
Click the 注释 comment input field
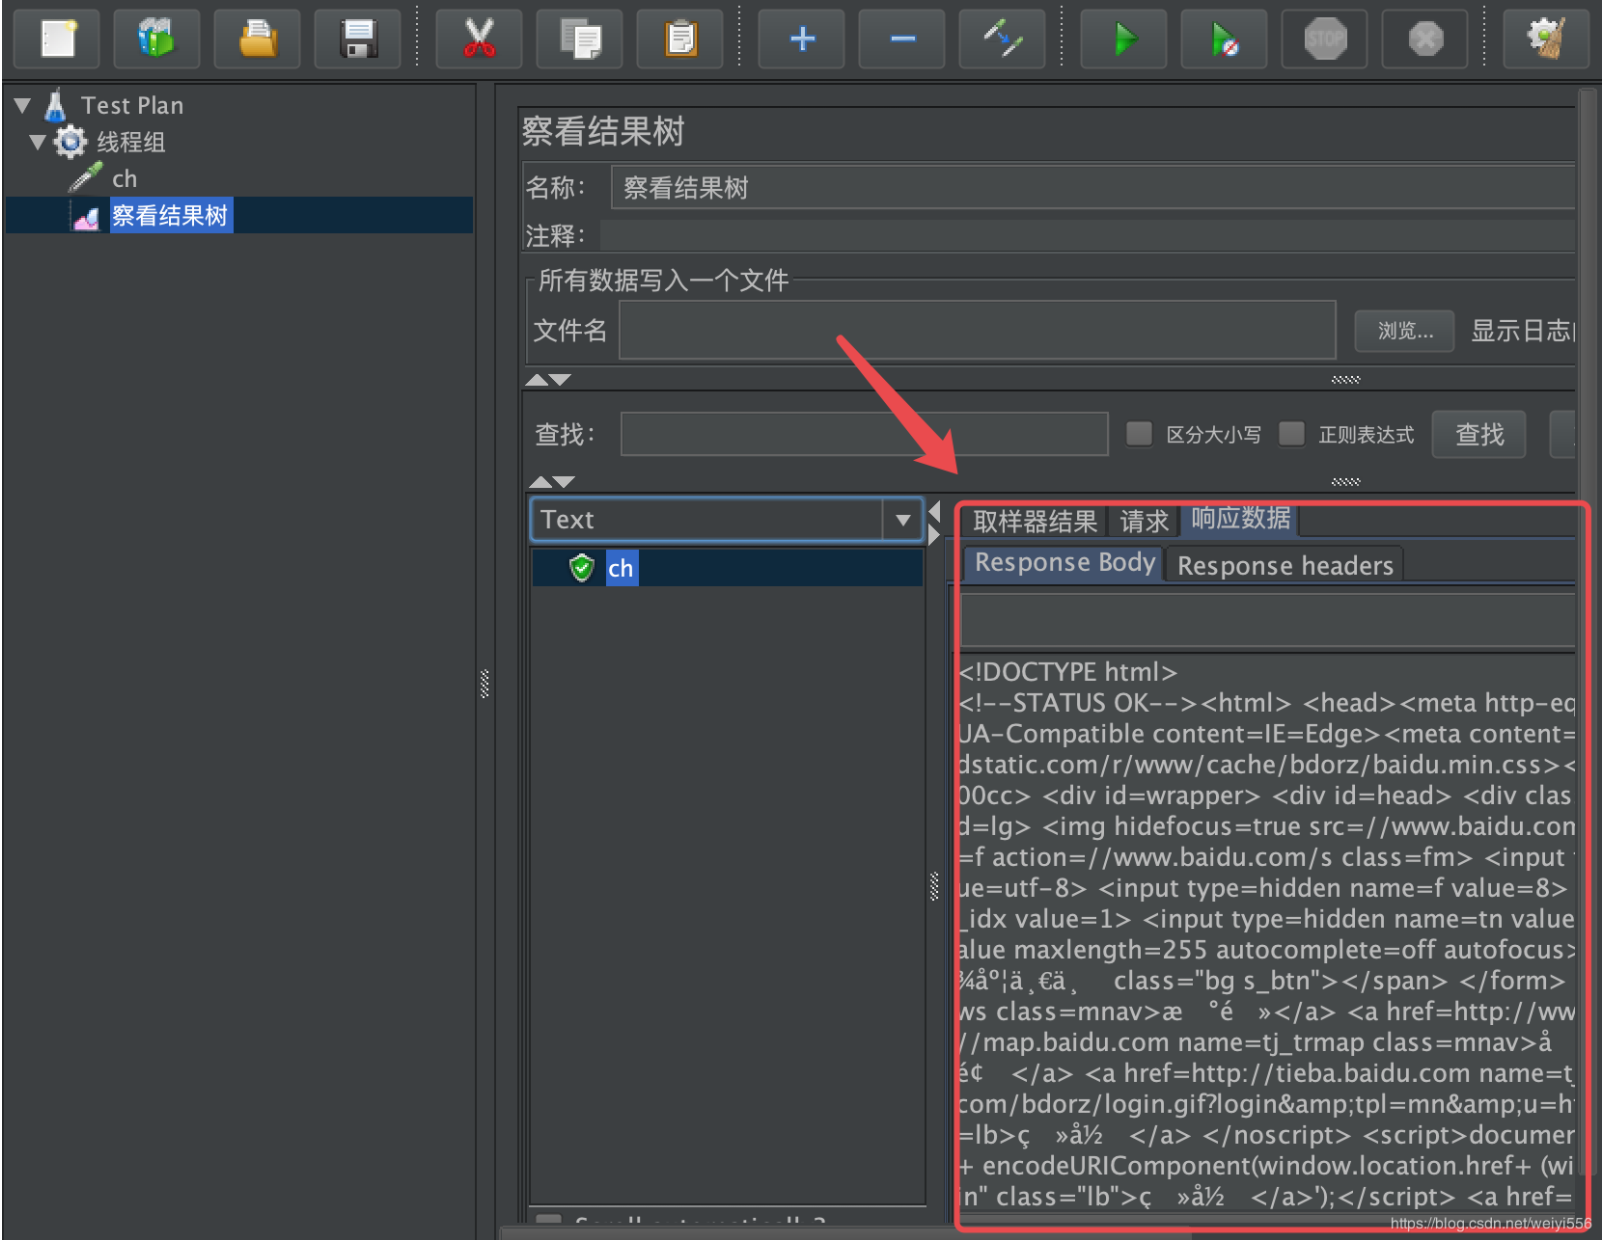tap(1087, 236)
